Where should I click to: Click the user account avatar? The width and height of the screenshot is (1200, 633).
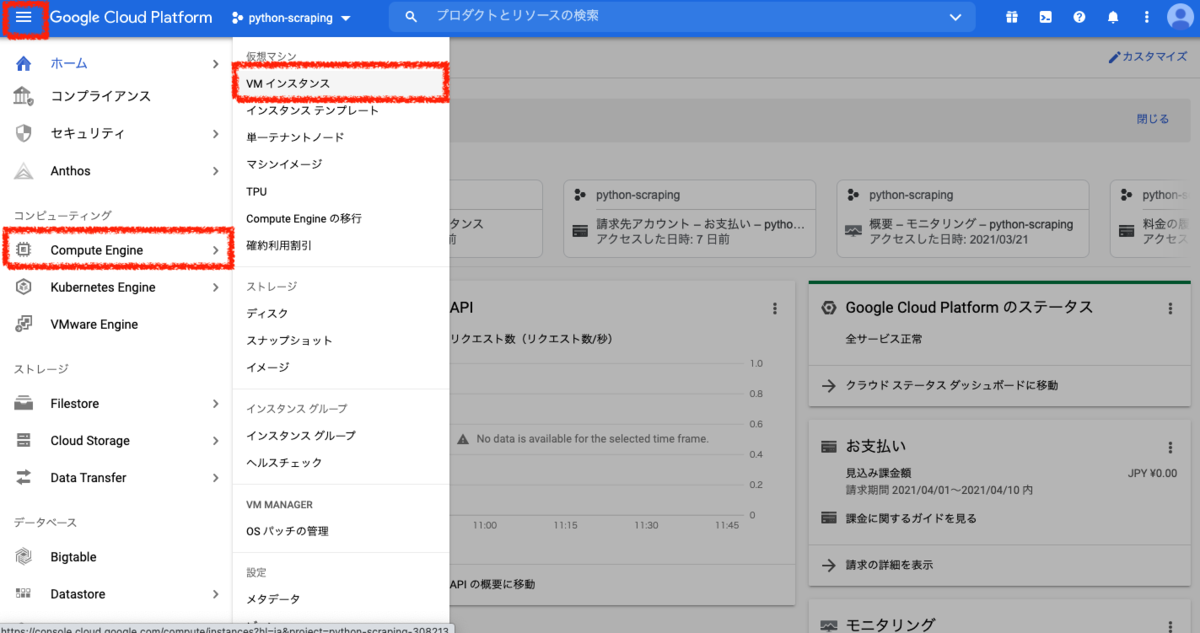pyautogui.click(x=1181, y=17)
